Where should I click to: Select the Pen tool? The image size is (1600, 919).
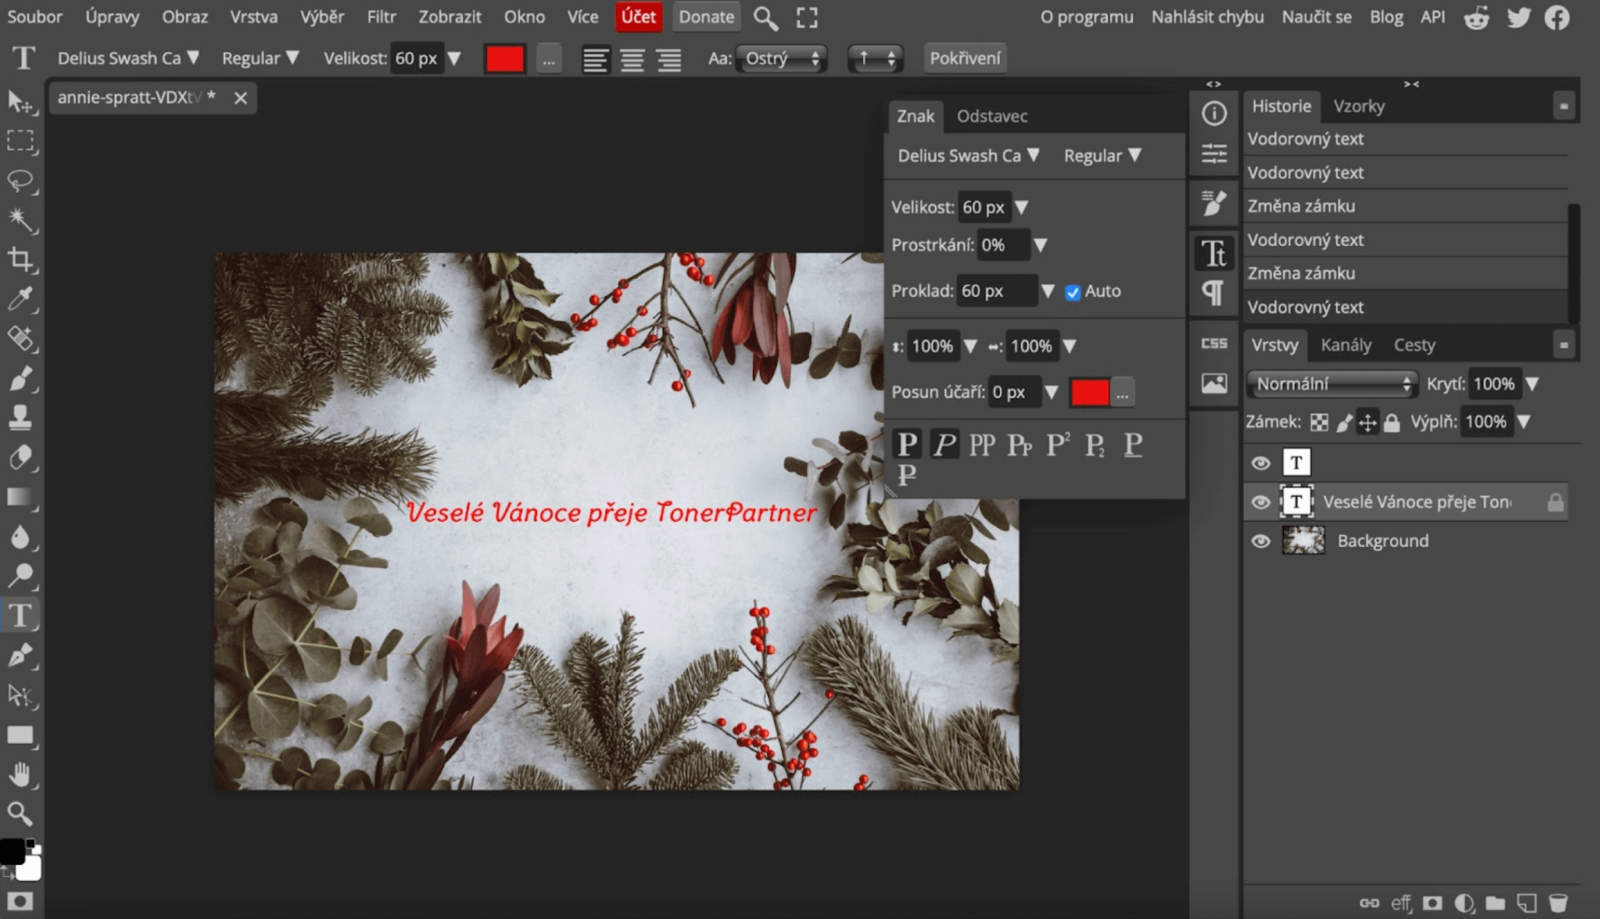click(x=20, y=656)
